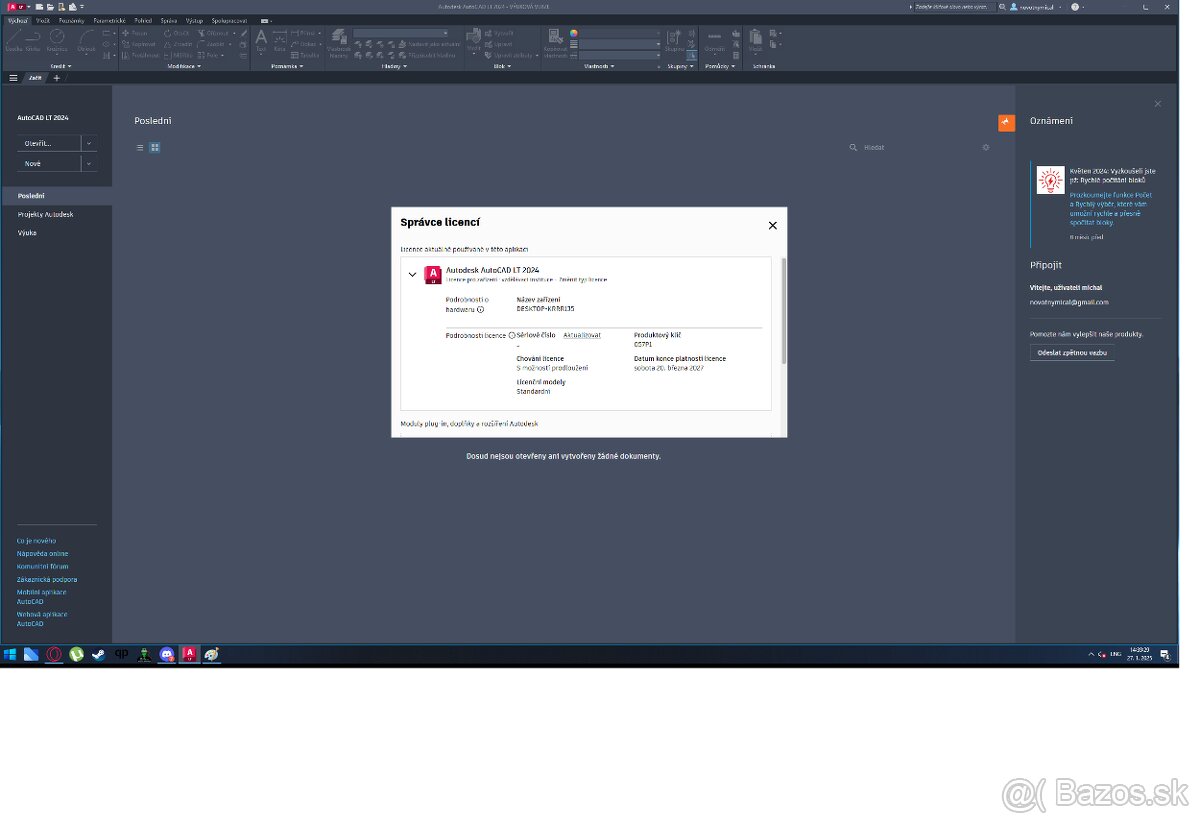
Task: Click Odeslat zpětnou vazbu button
Action: point(1072,353)
